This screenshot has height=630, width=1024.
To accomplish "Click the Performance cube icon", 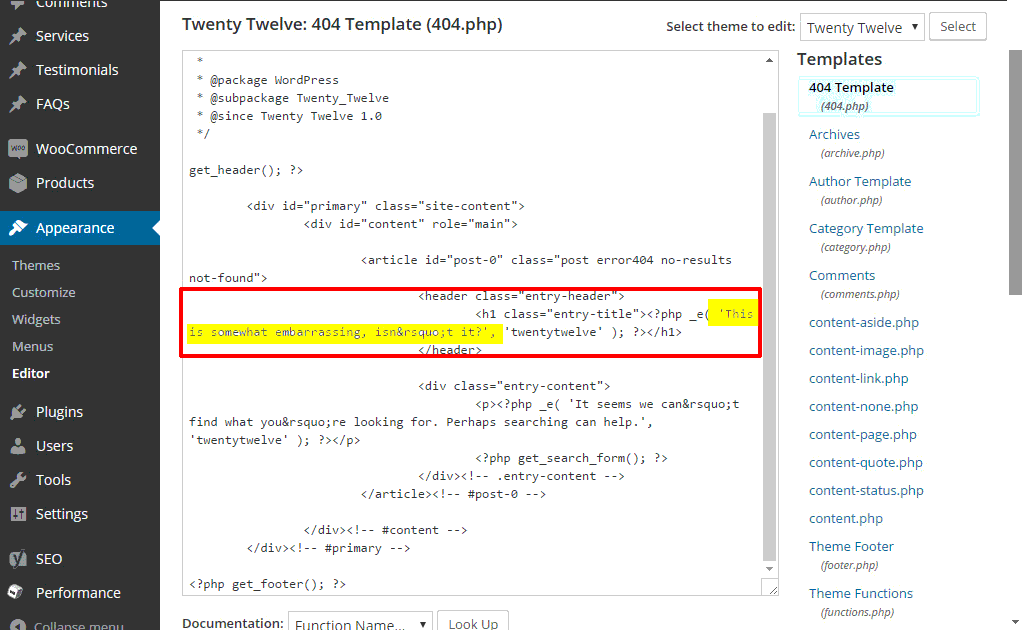I will [x=16, y=592].
